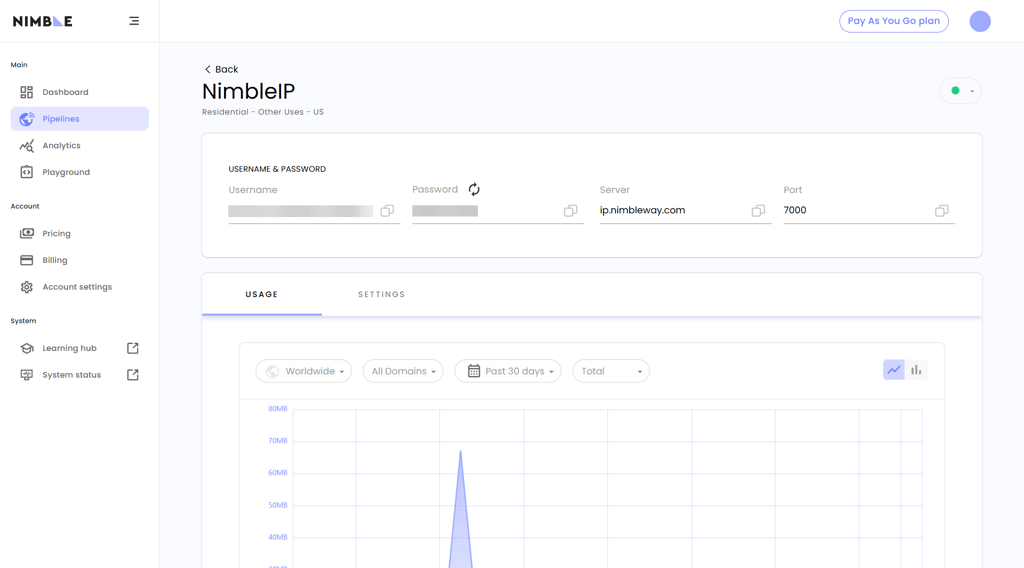Click System status external link icon
This screenshot has width=1024, height=568.
133,375
